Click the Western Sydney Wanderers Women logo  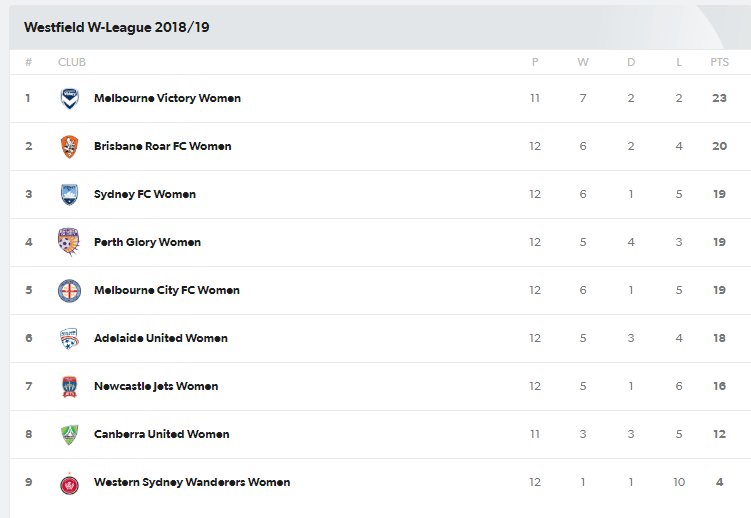coord(69,482)
